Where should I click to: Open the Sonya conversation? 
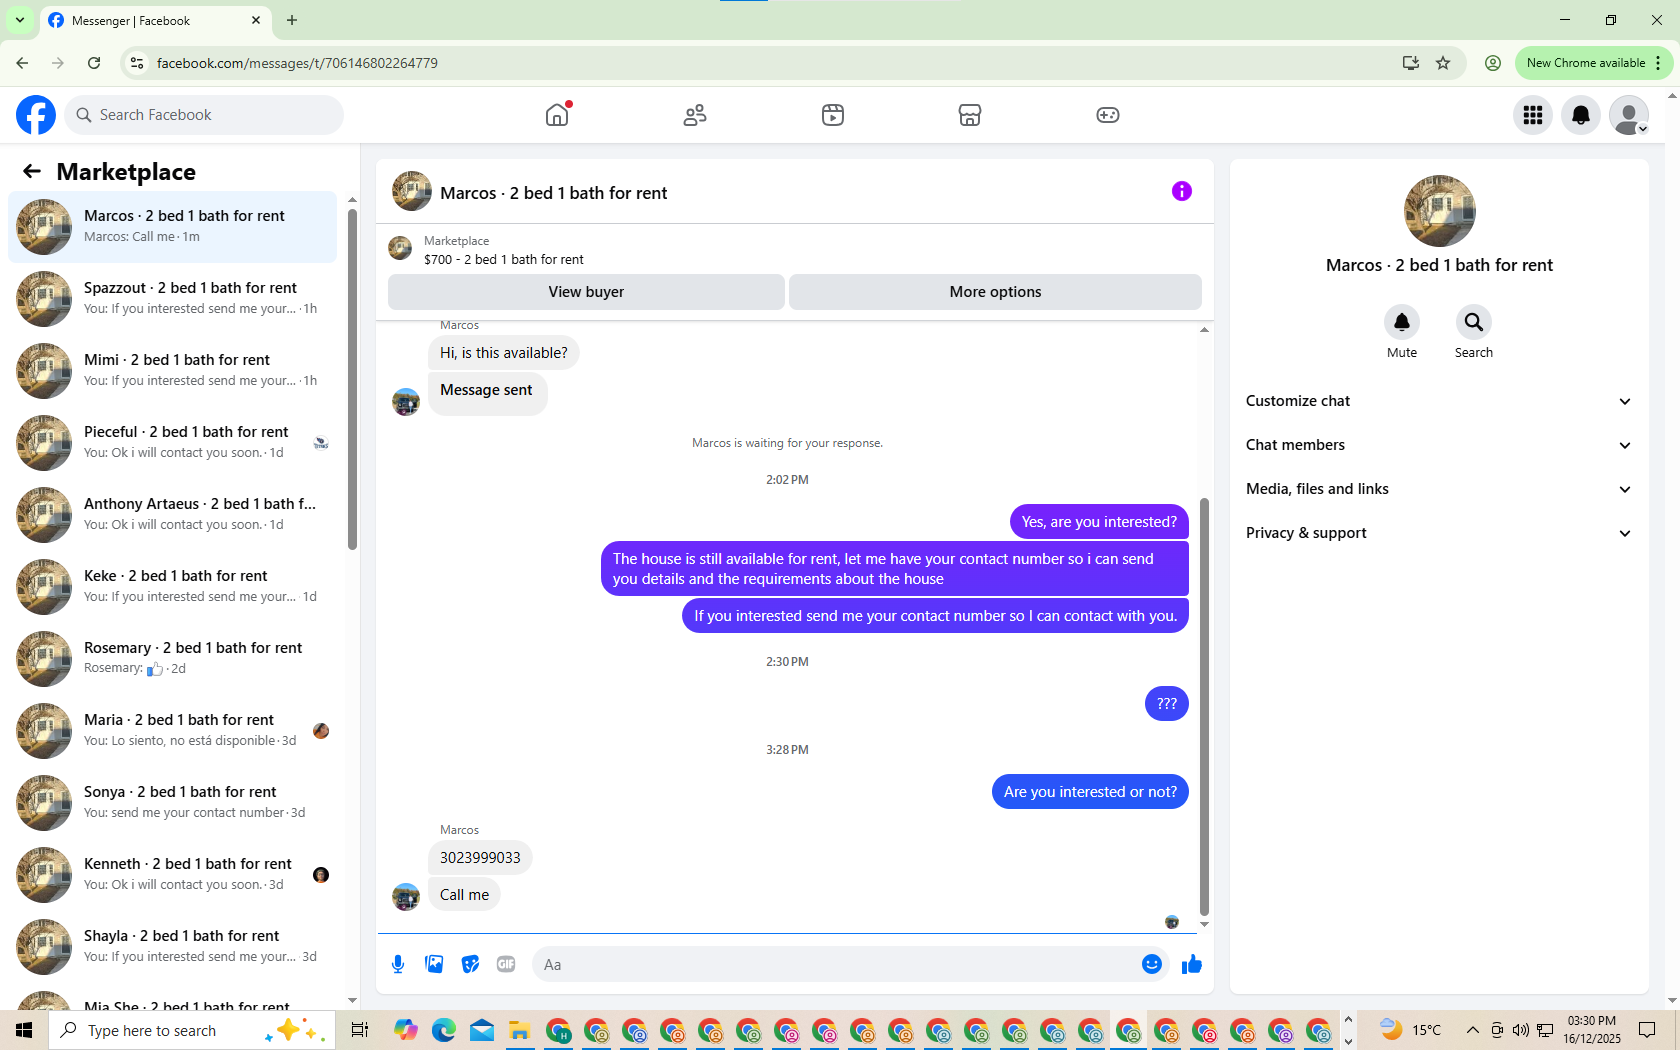(172, 803)
